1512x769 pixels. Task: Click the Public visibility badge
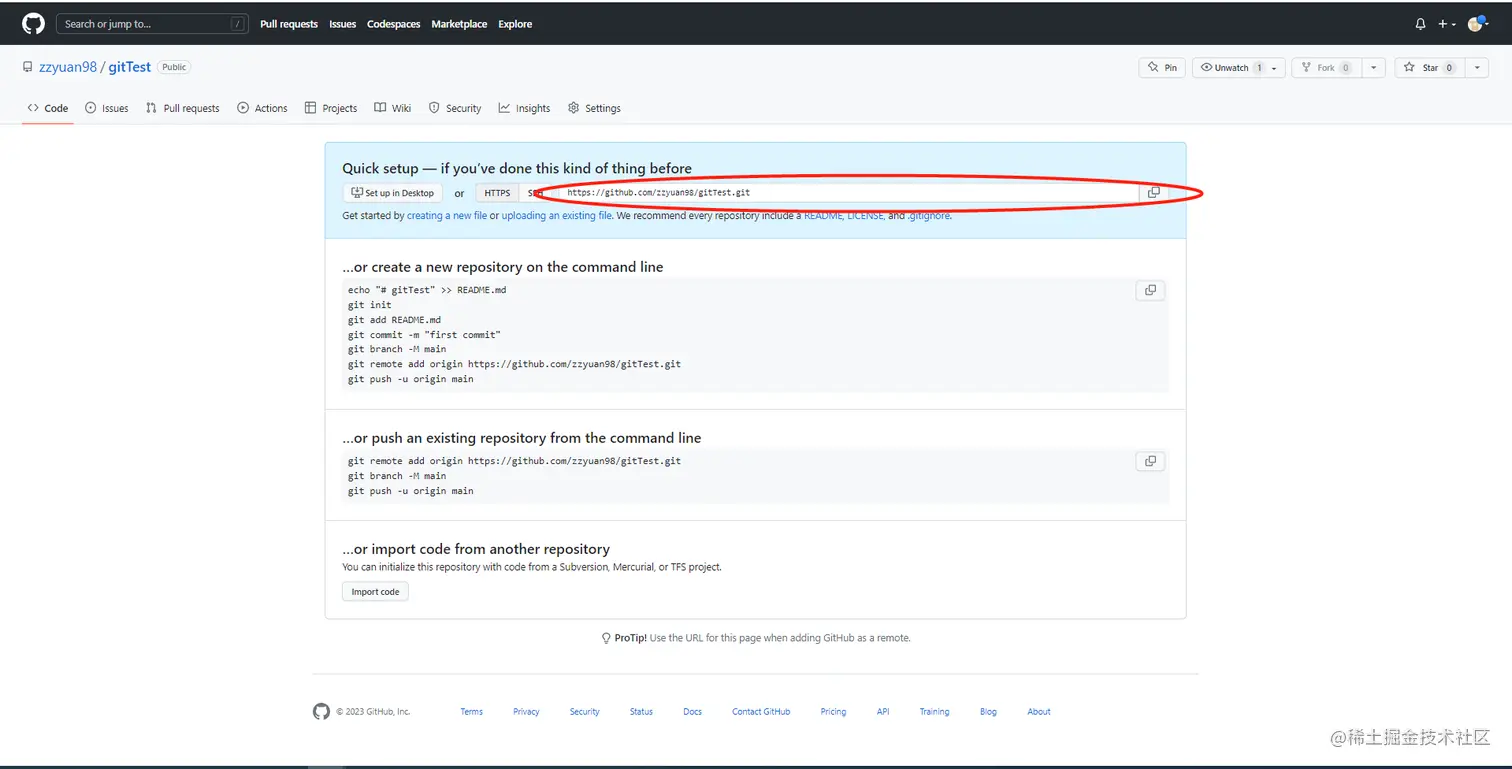pyautogui.click(x=174, y=67)
